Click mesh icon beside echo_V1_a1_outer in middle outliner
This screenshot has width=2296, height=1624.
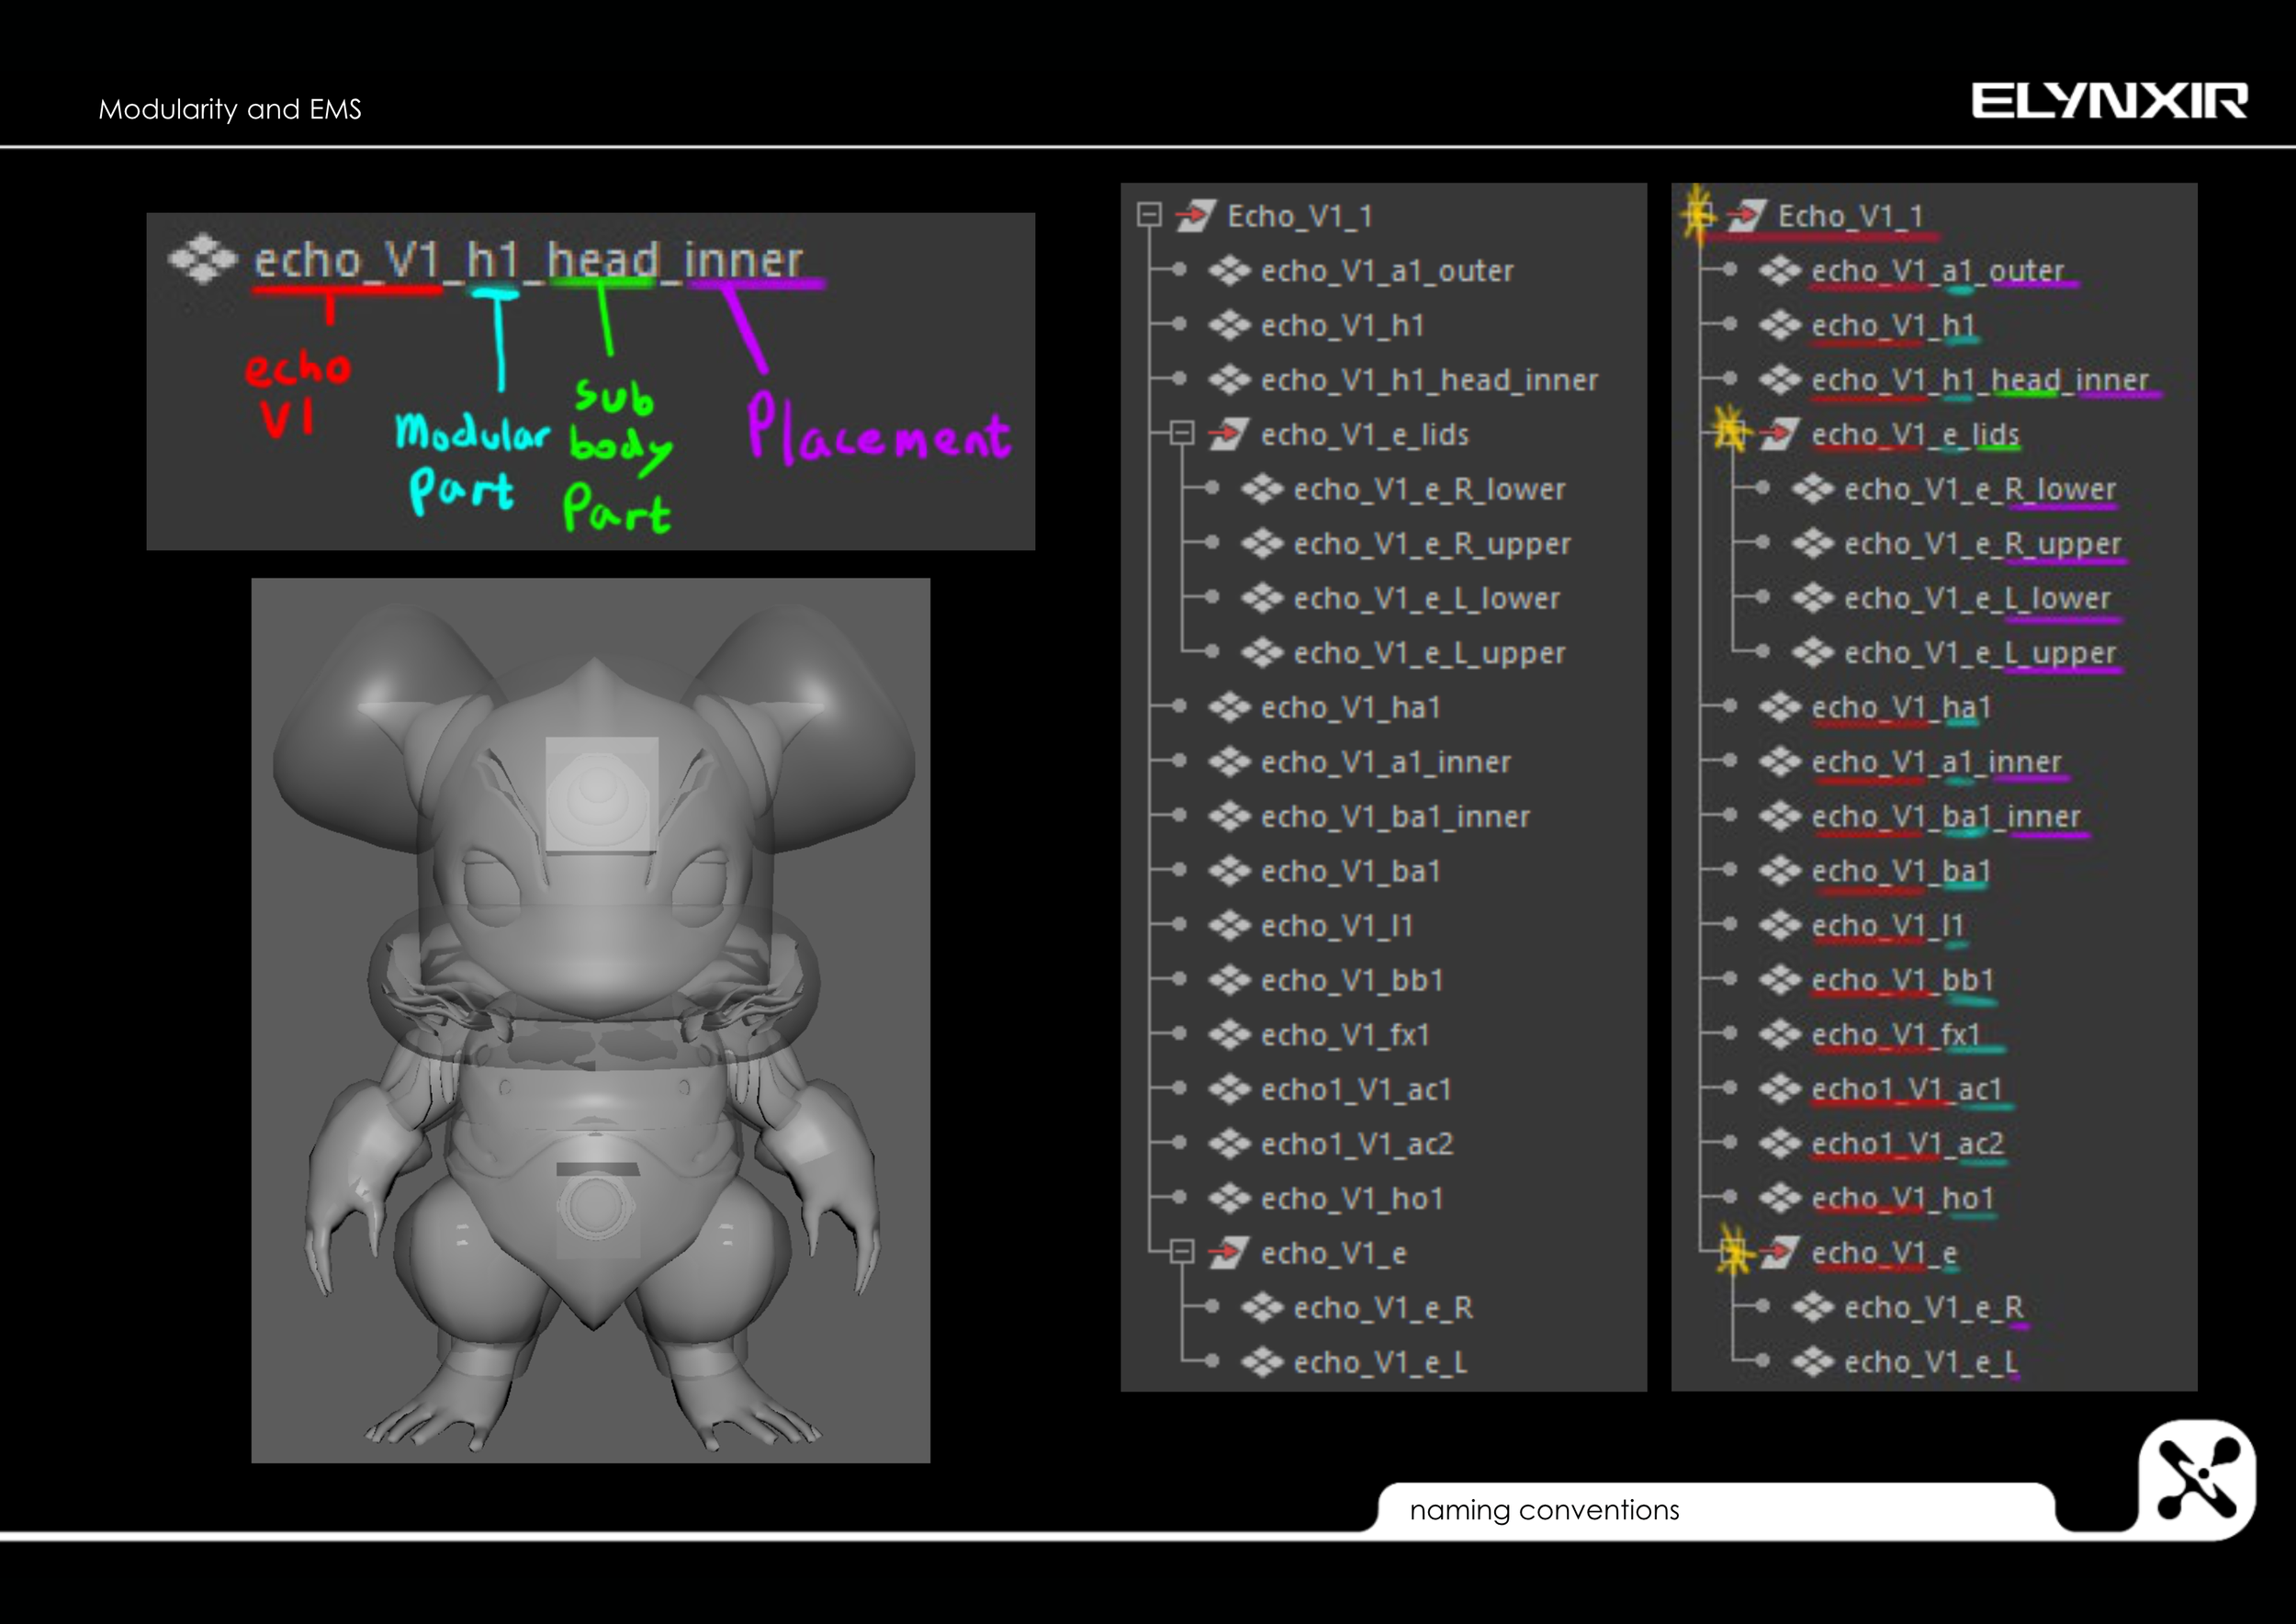1229,270
